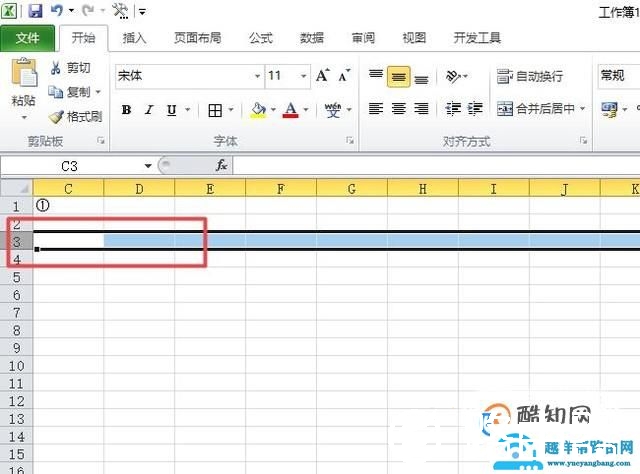Toggle underline formatting

pos(172,110)
